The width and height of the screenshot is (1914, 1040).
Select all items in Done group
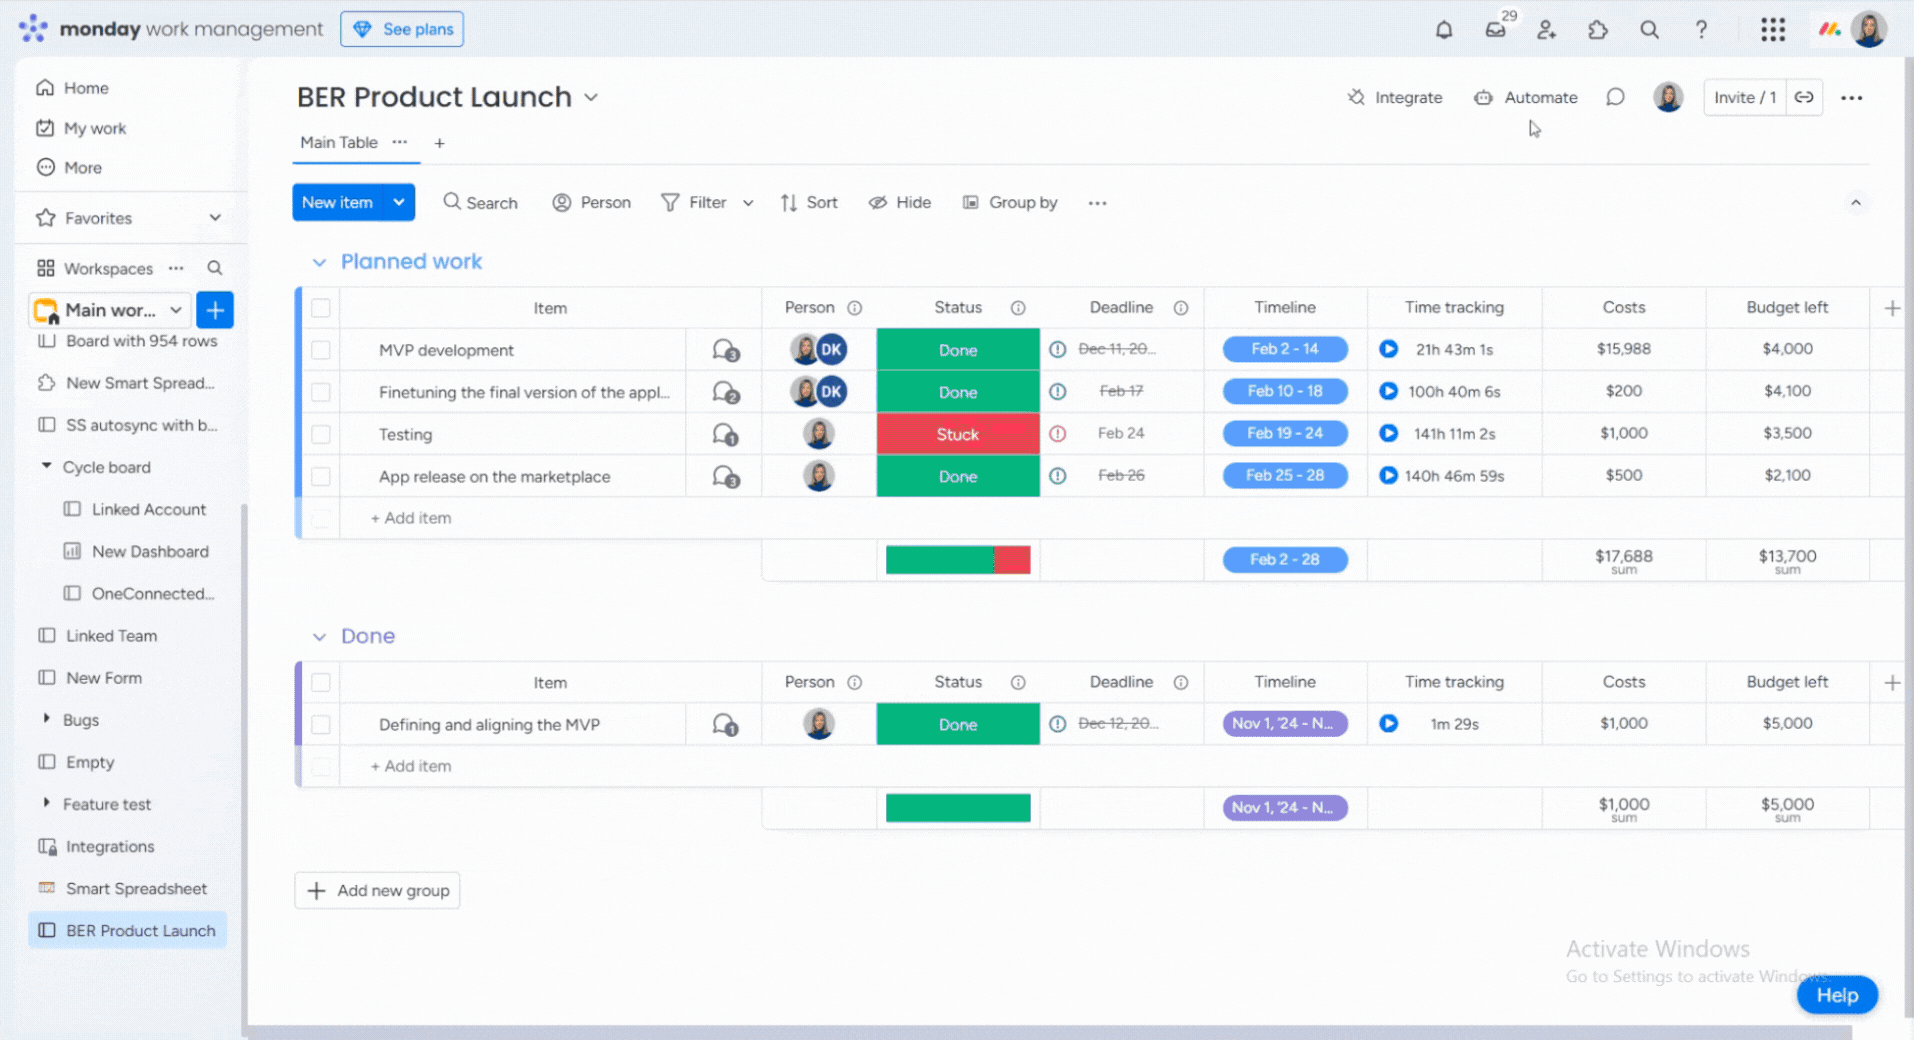320,682
